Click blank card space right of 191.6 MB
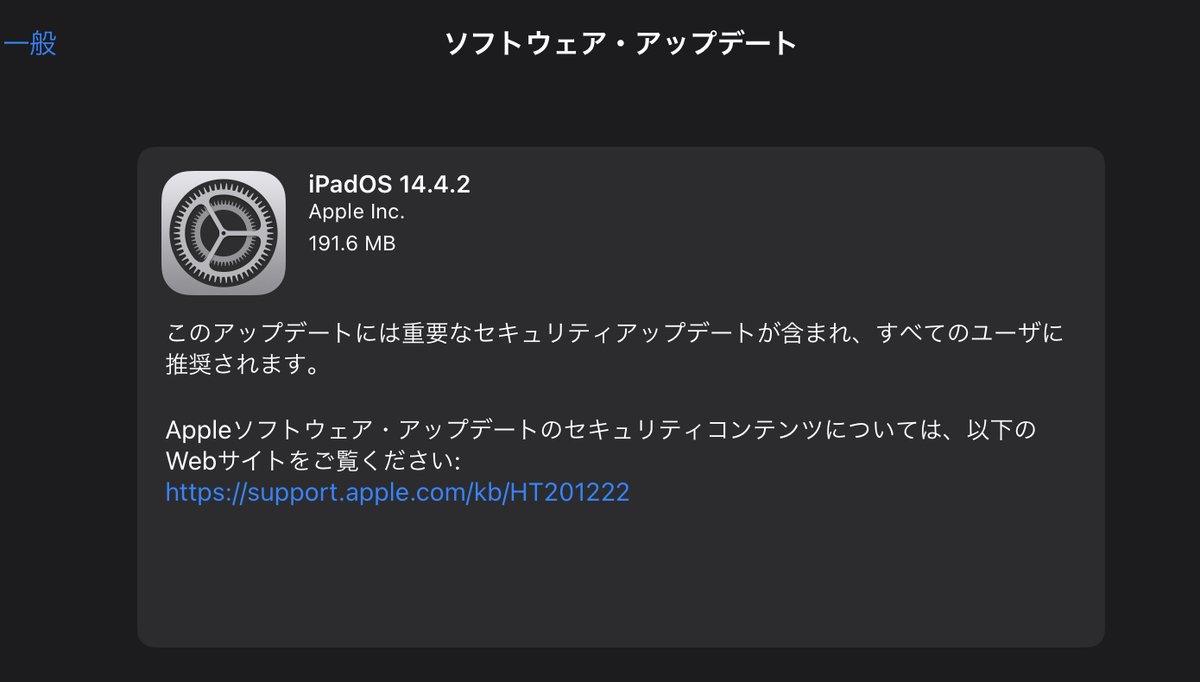This screenshot has height=682, width=1200. click(750, 243)
